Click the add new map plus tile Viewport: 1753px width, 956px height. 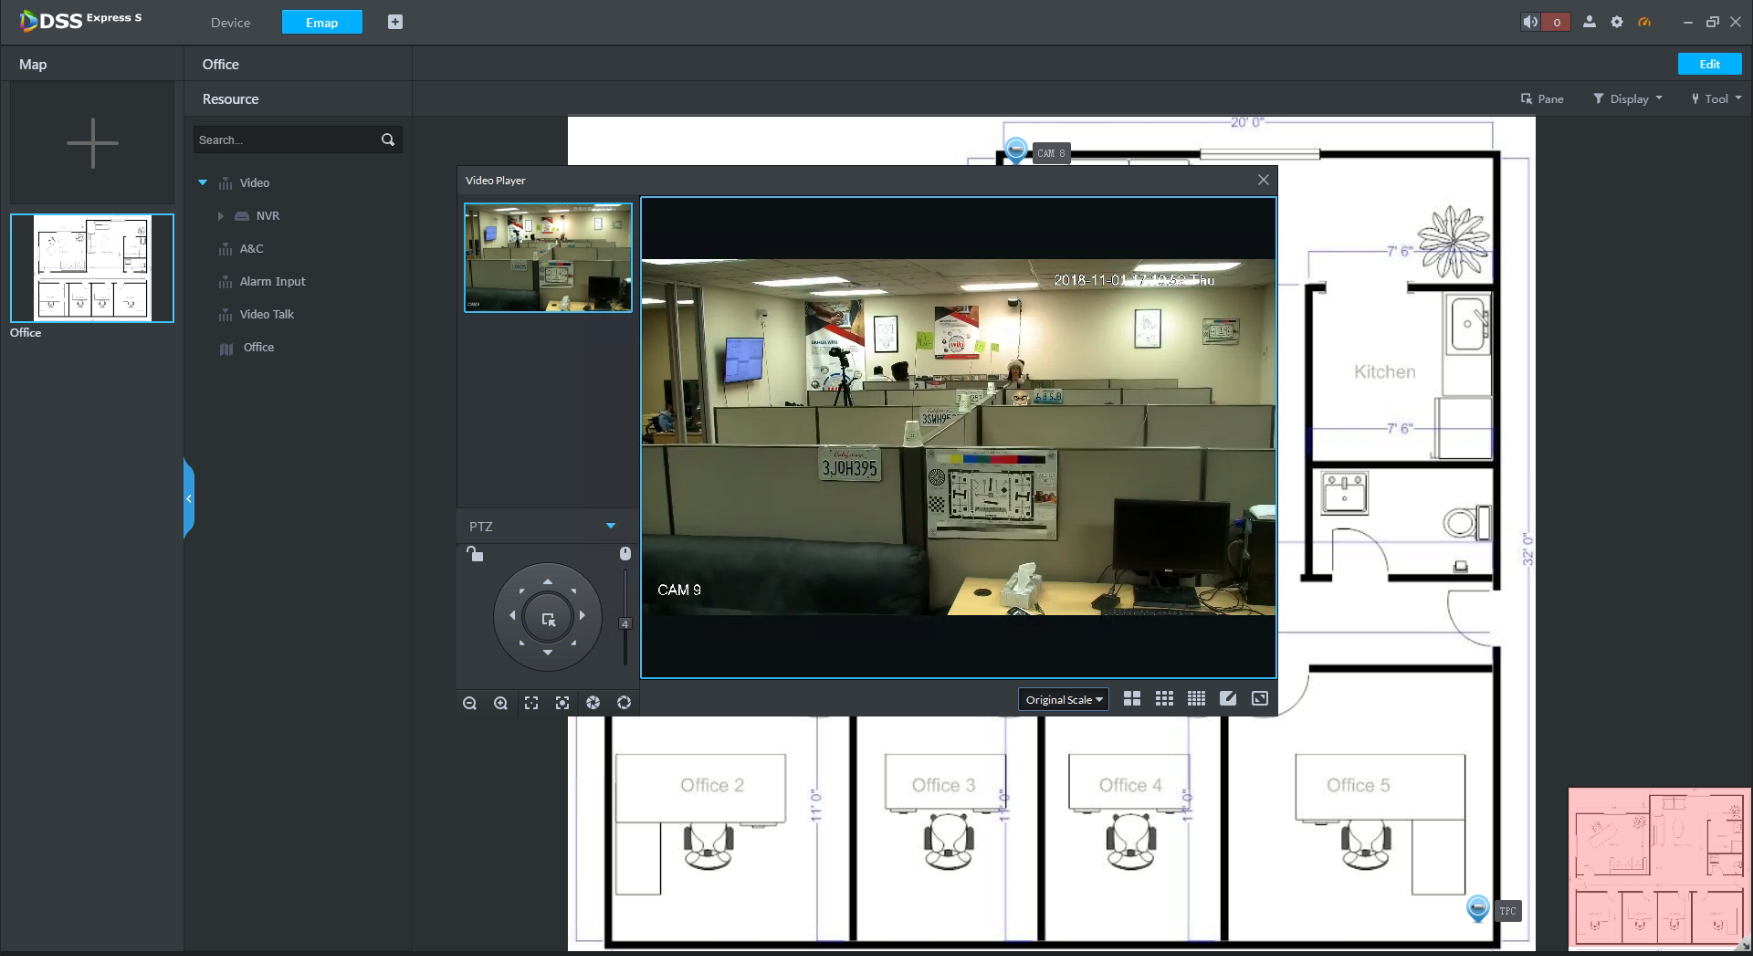point(93,143)
